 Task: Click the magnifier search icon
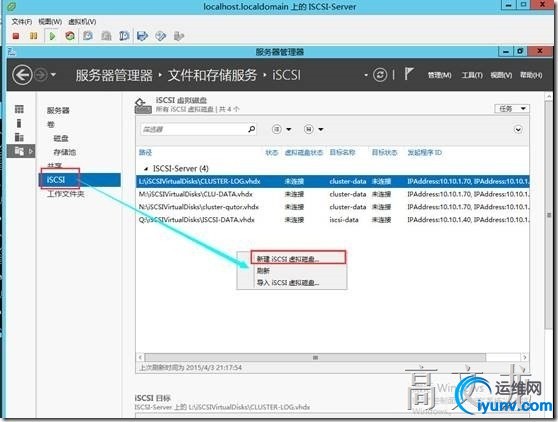click(252, 129)
